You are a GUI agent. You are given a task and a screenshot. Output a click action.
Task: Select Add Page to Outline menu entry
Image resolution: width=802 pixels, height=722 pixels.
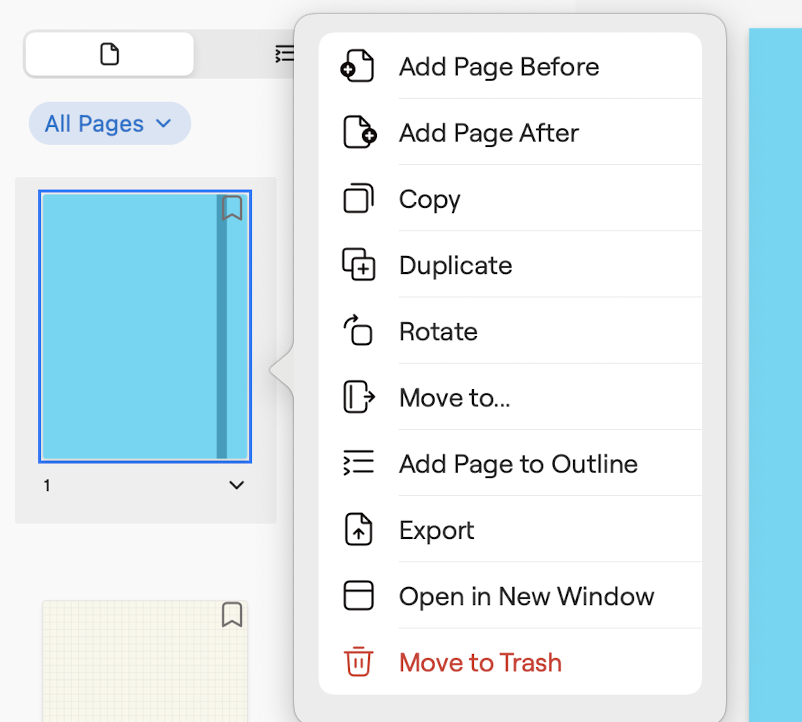click(517, 464)
